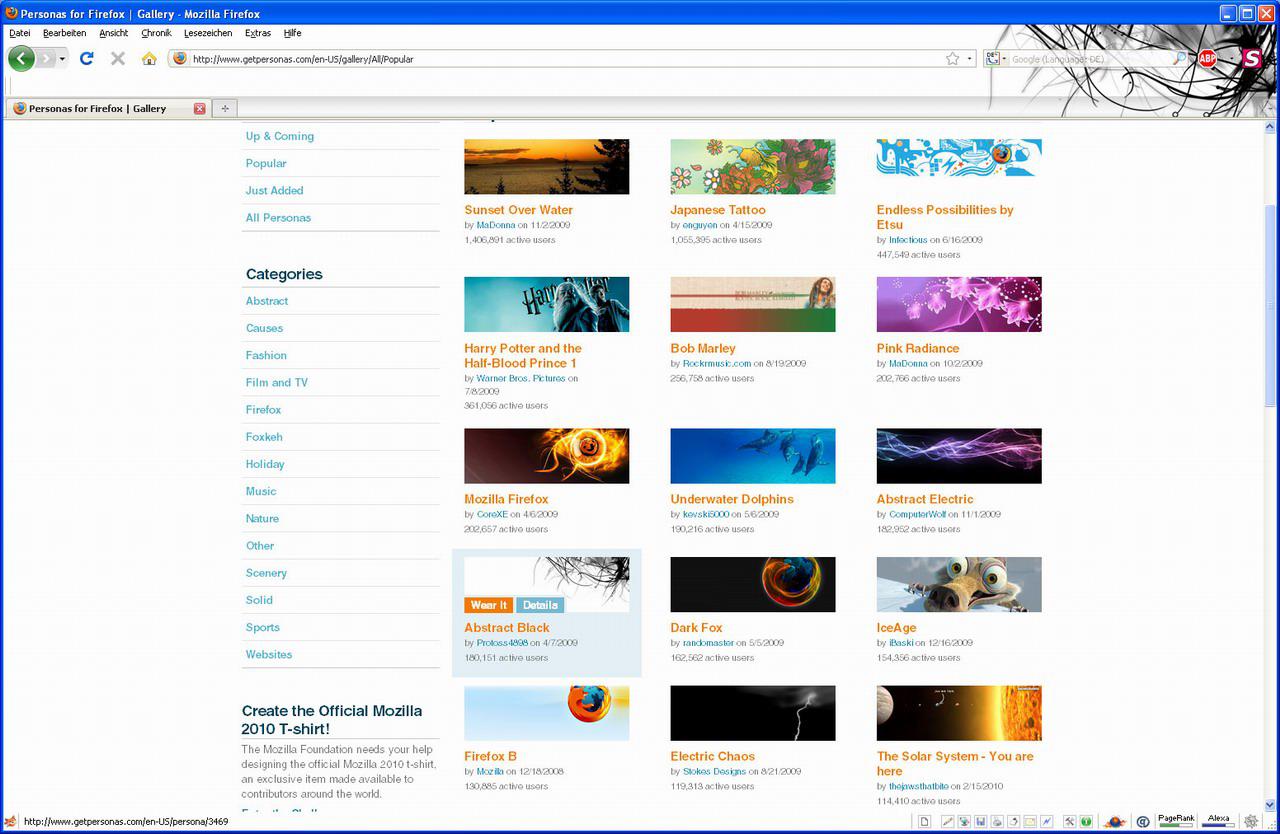Click the floppy disk save icon in status bar
1280x834 pixels.
coord(981,822)
